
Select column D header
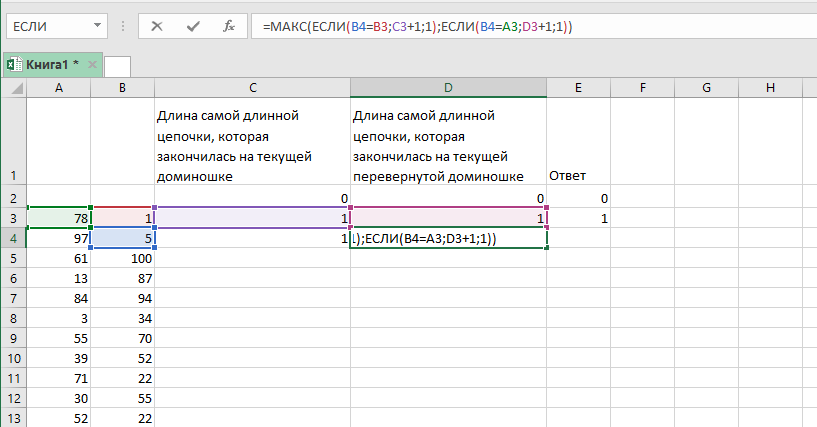click(448, 88)
